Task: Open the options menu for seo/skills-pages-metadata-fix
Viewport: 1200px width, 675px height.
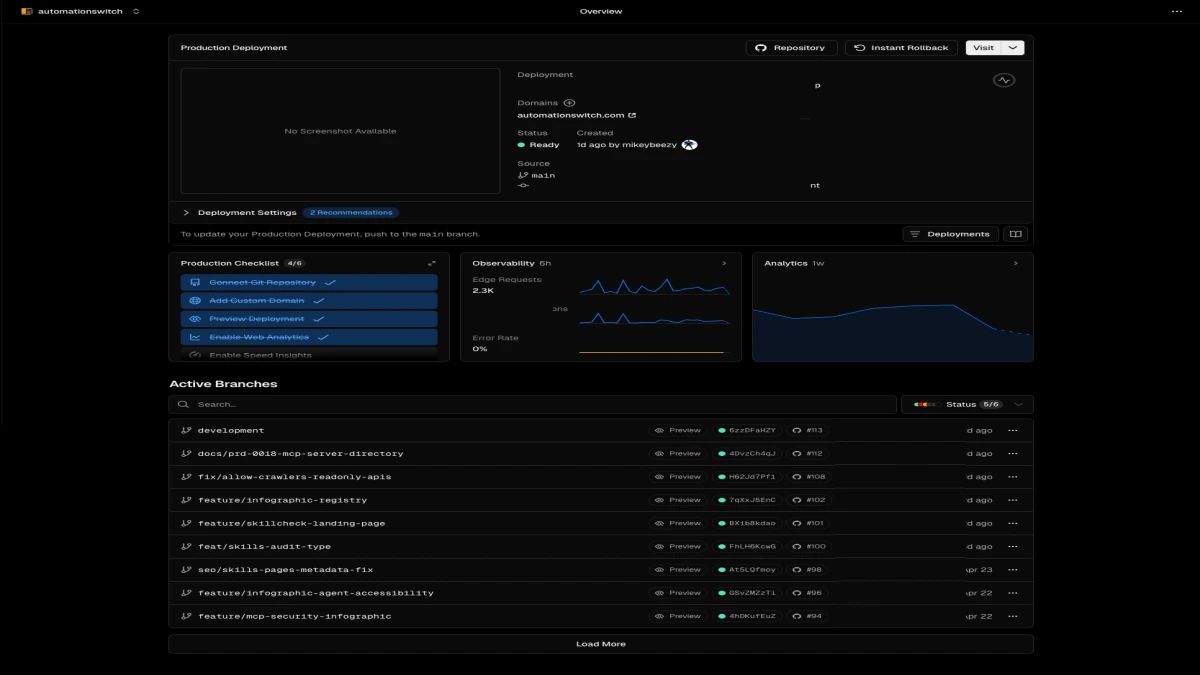Action: tap(1013, 569)
